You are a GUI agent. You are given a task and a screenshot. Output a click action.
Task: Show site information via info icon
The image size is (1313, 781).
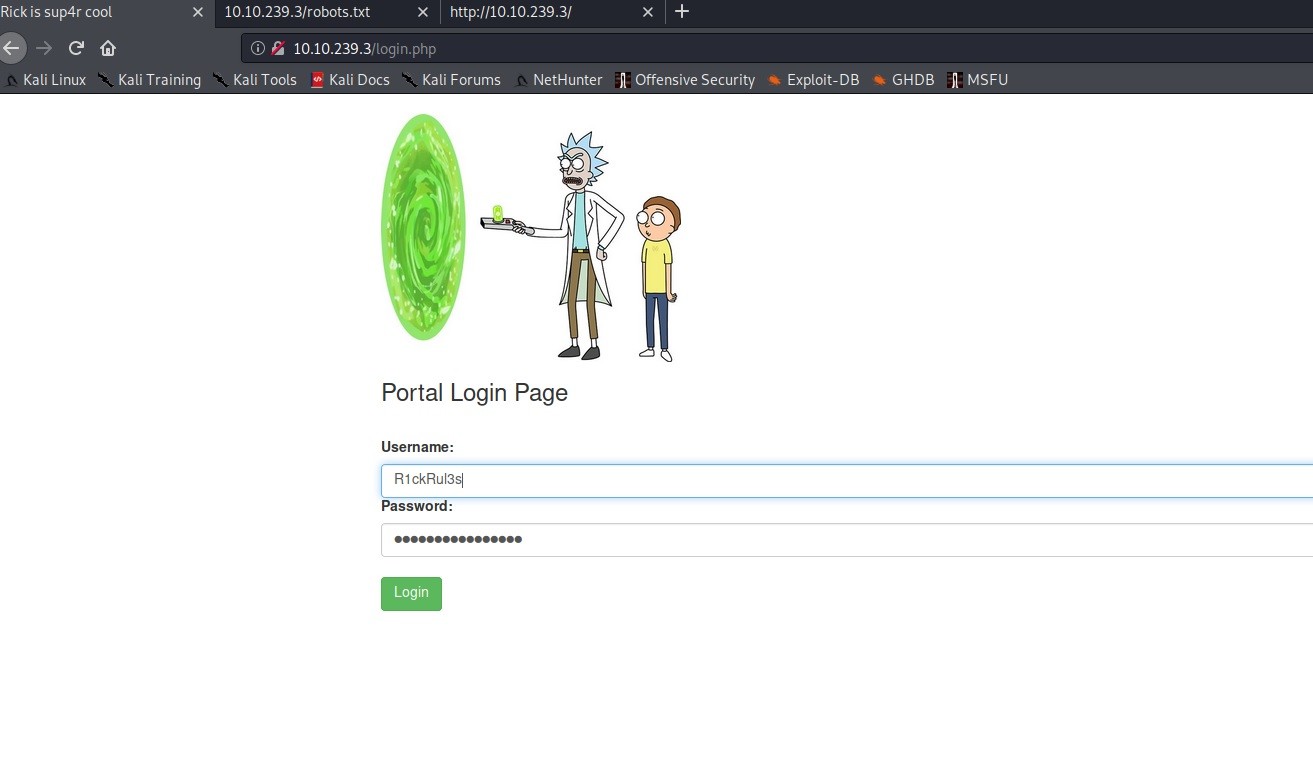[x=258, y=48]
